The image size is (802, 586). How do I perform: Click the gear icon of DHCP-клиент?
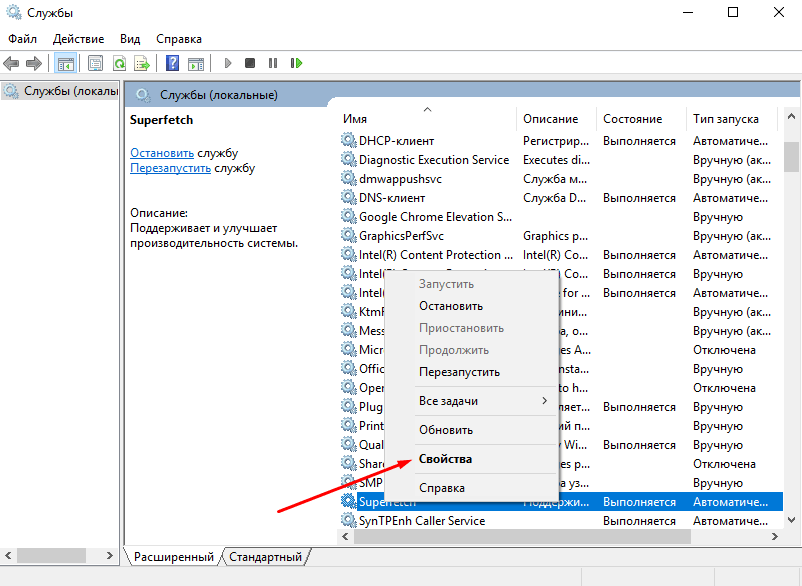(349, 140)
